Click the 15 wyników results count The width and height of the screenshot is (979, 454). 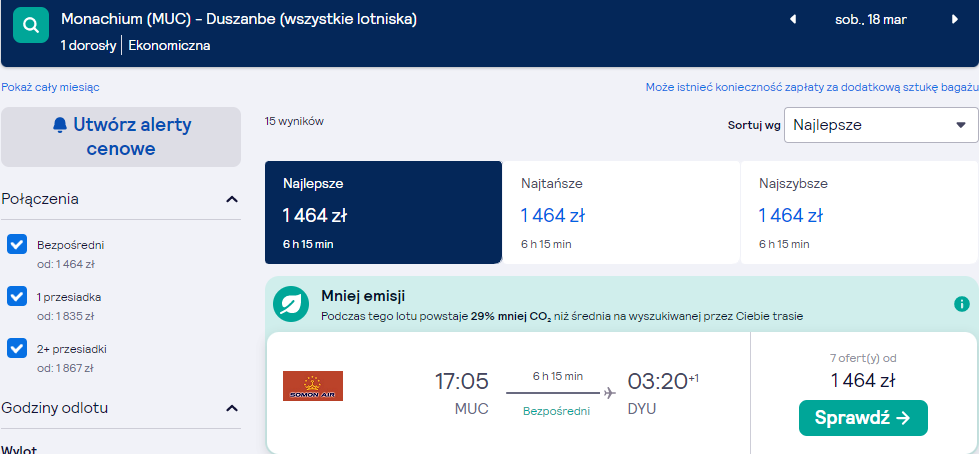coord(294,122)
